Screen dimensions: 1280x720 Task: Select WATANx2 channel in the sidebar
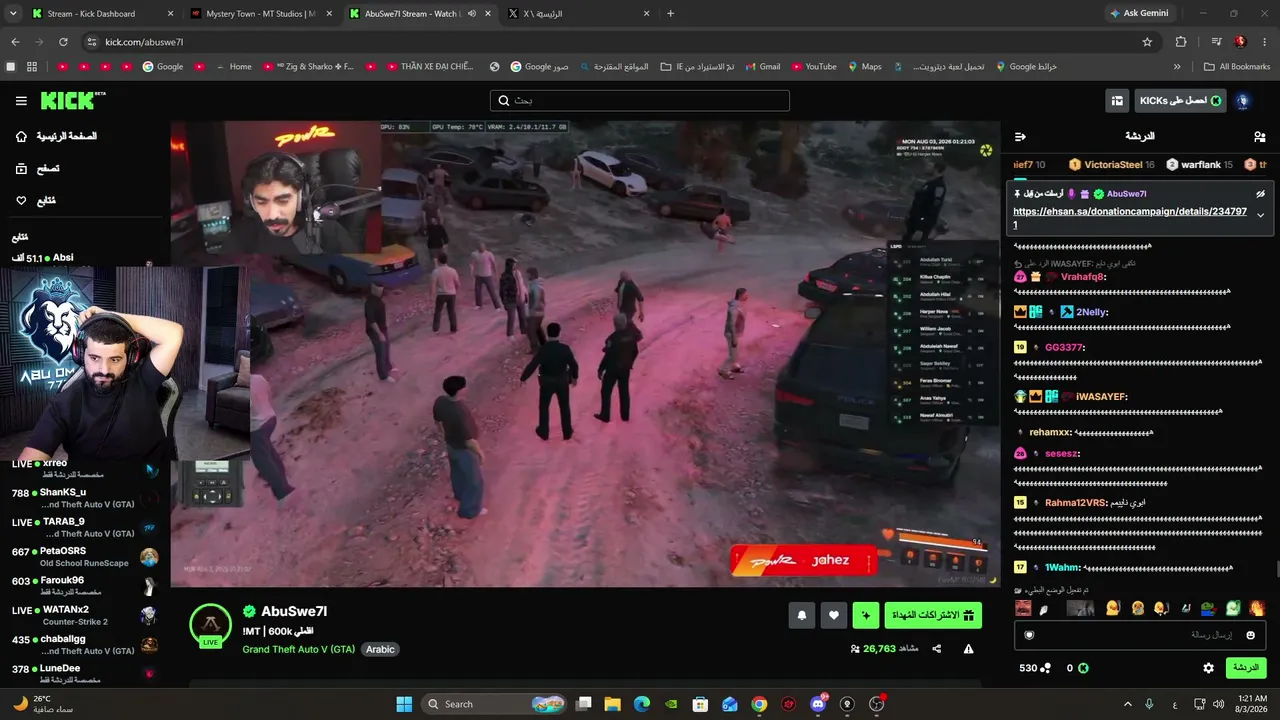point(85,615)
